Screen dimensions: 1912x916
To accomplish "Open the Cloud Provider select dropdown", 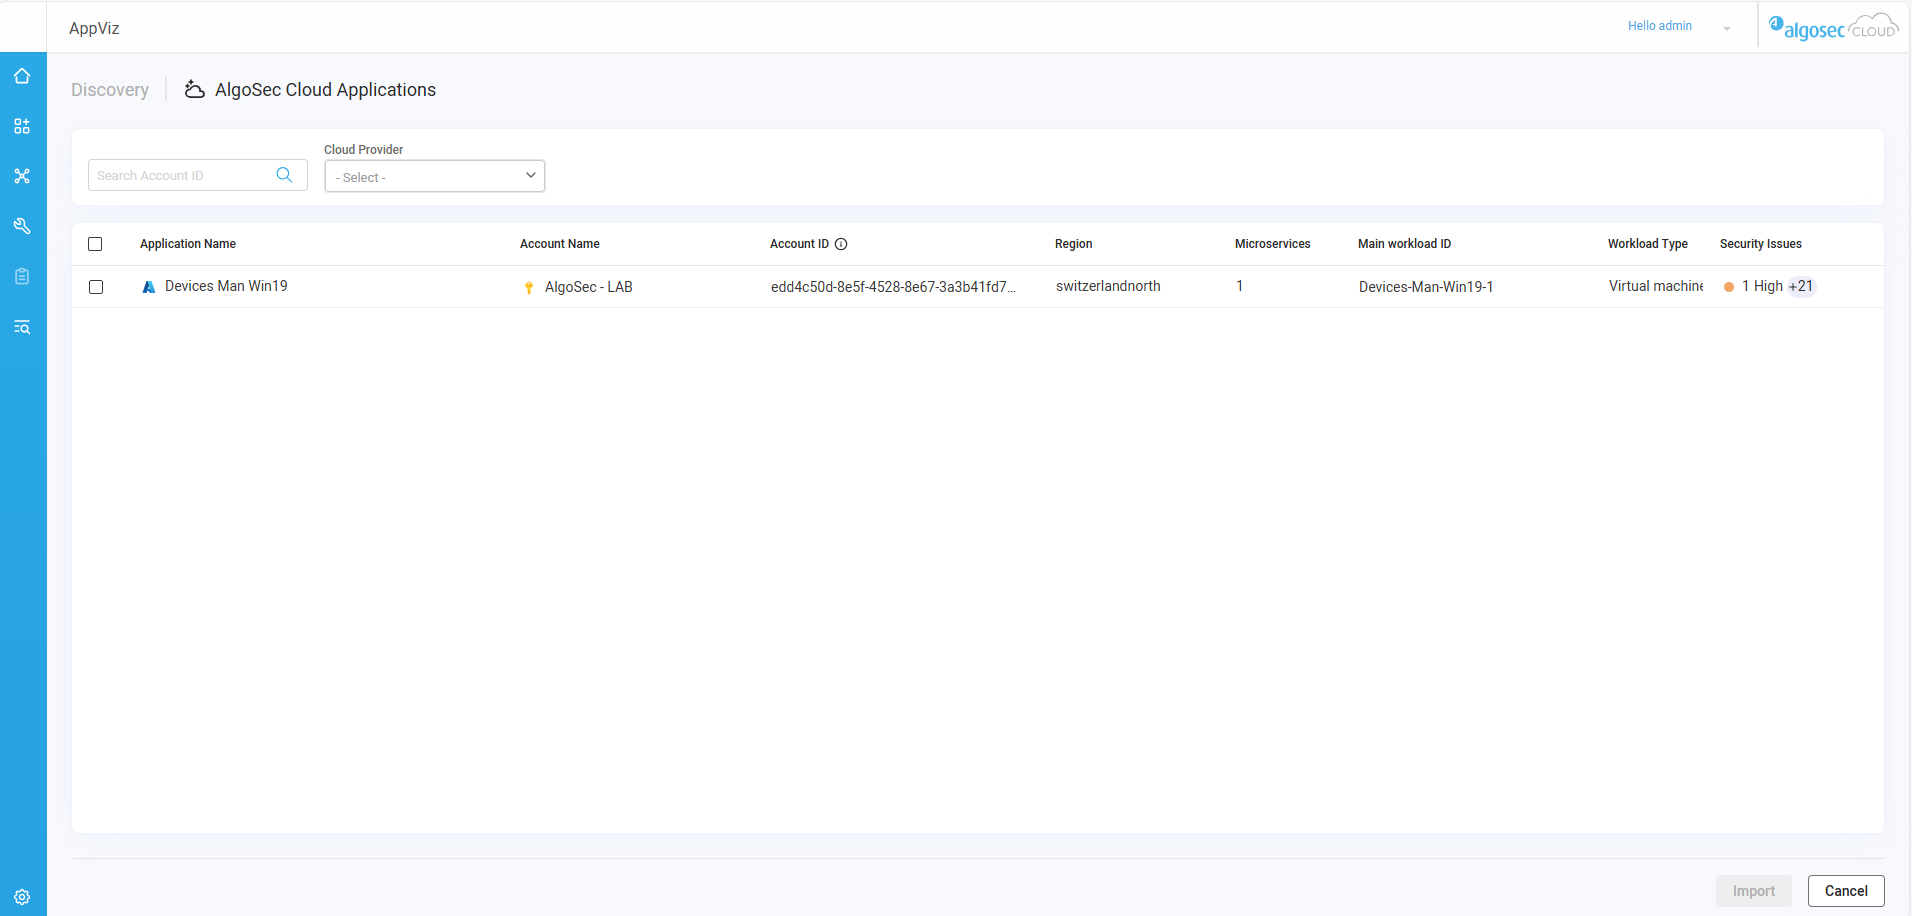I will 435,176.
